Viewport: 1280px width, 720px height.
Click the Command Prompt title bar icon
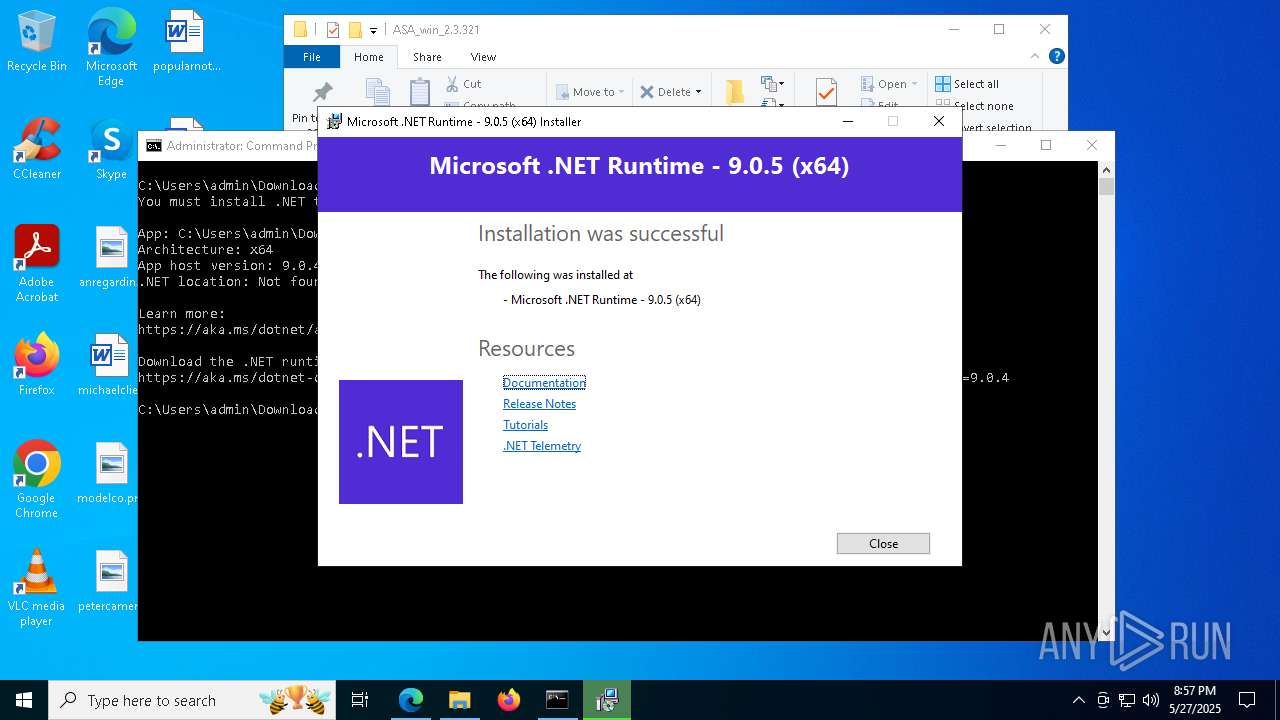click(x=153, y=146)
